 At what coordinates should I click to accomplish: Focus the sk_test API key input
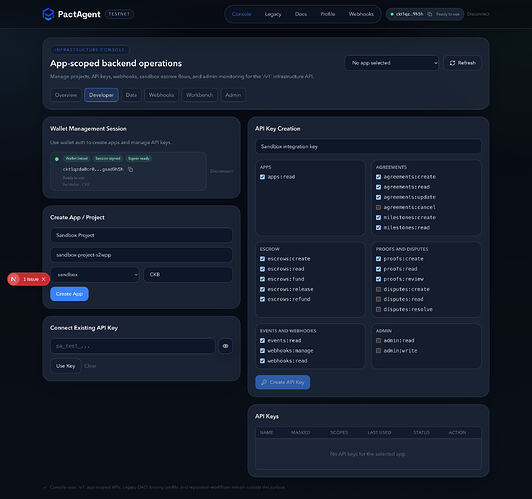point(133,346)
